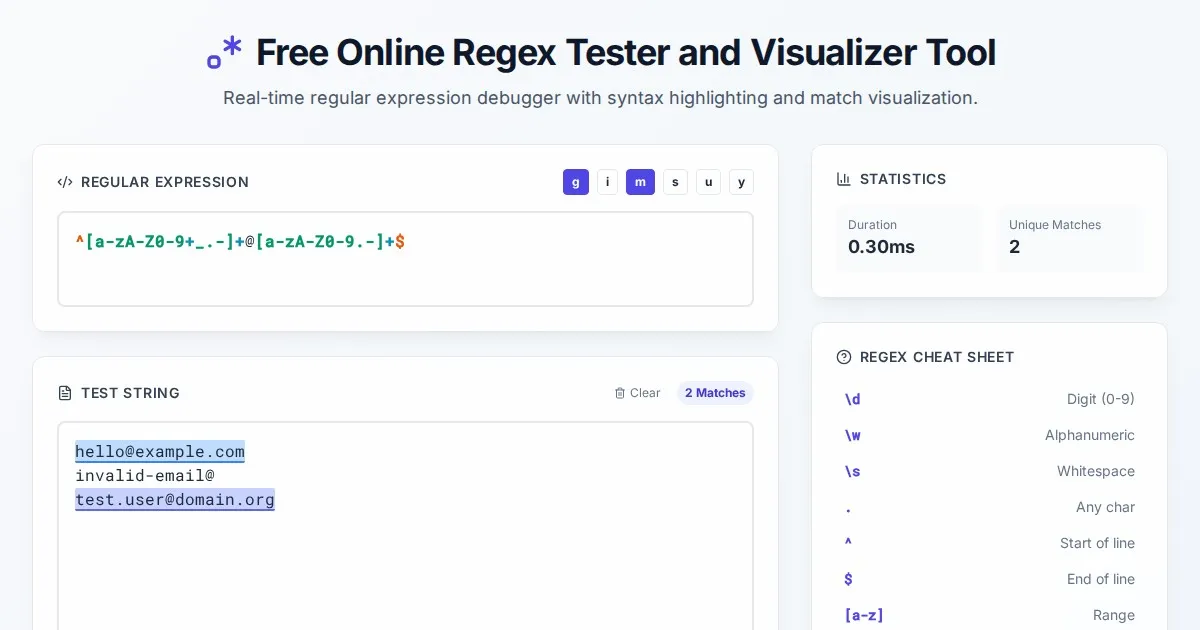Click the bar chart Statistics icon

(x=844, y=179)
